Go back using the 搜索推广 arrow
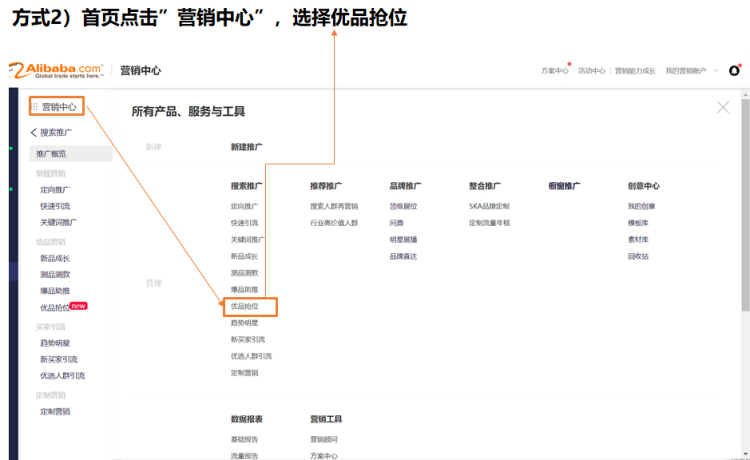 (34, 132)
